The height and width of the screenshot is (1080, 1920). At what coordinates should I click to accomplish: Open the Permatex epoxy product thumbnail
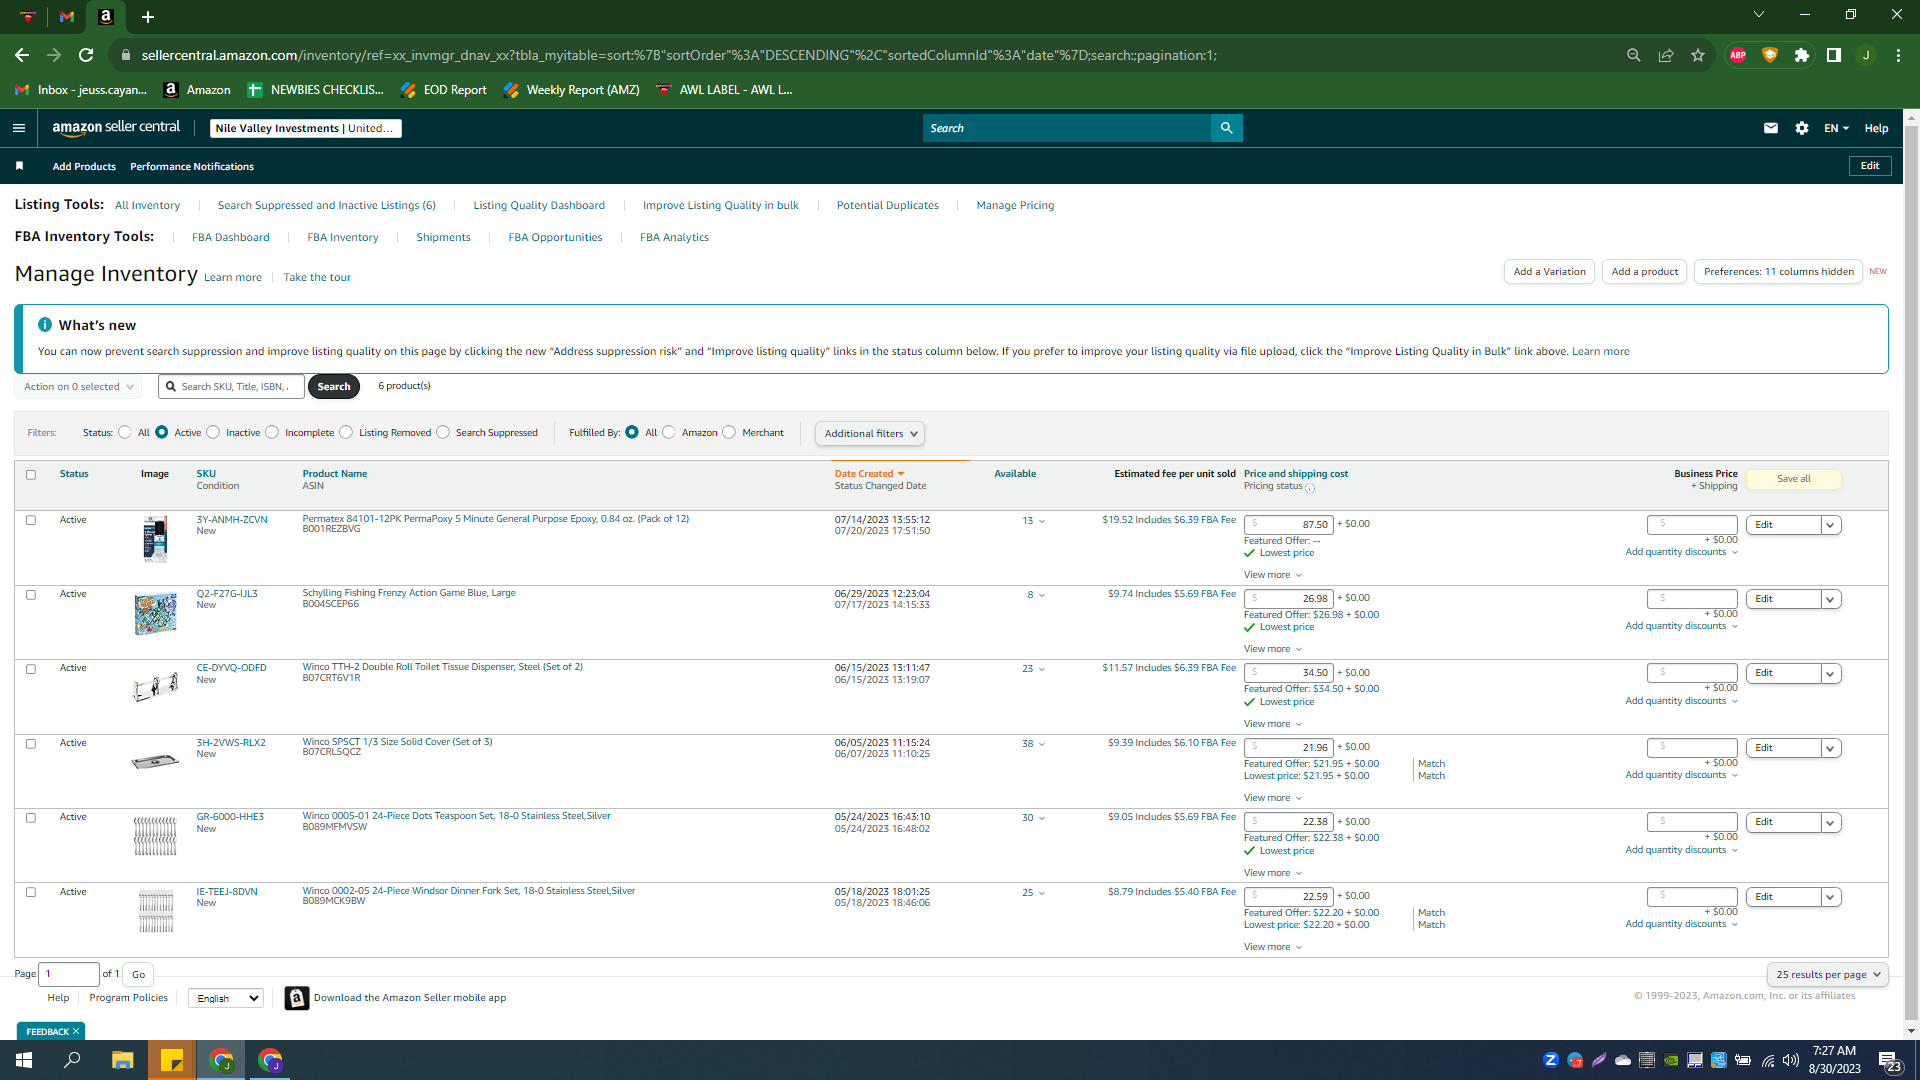point(155,539)
